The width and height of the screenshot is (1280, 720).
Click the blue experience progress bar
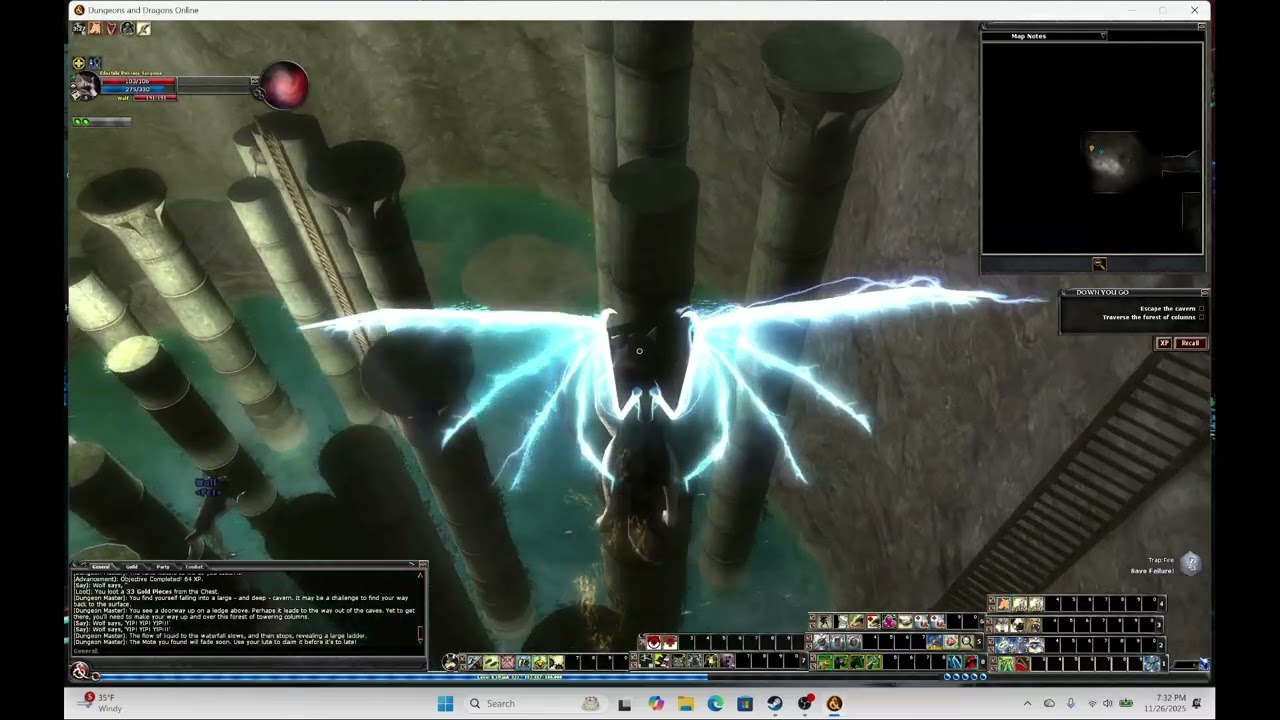point(520,677)
